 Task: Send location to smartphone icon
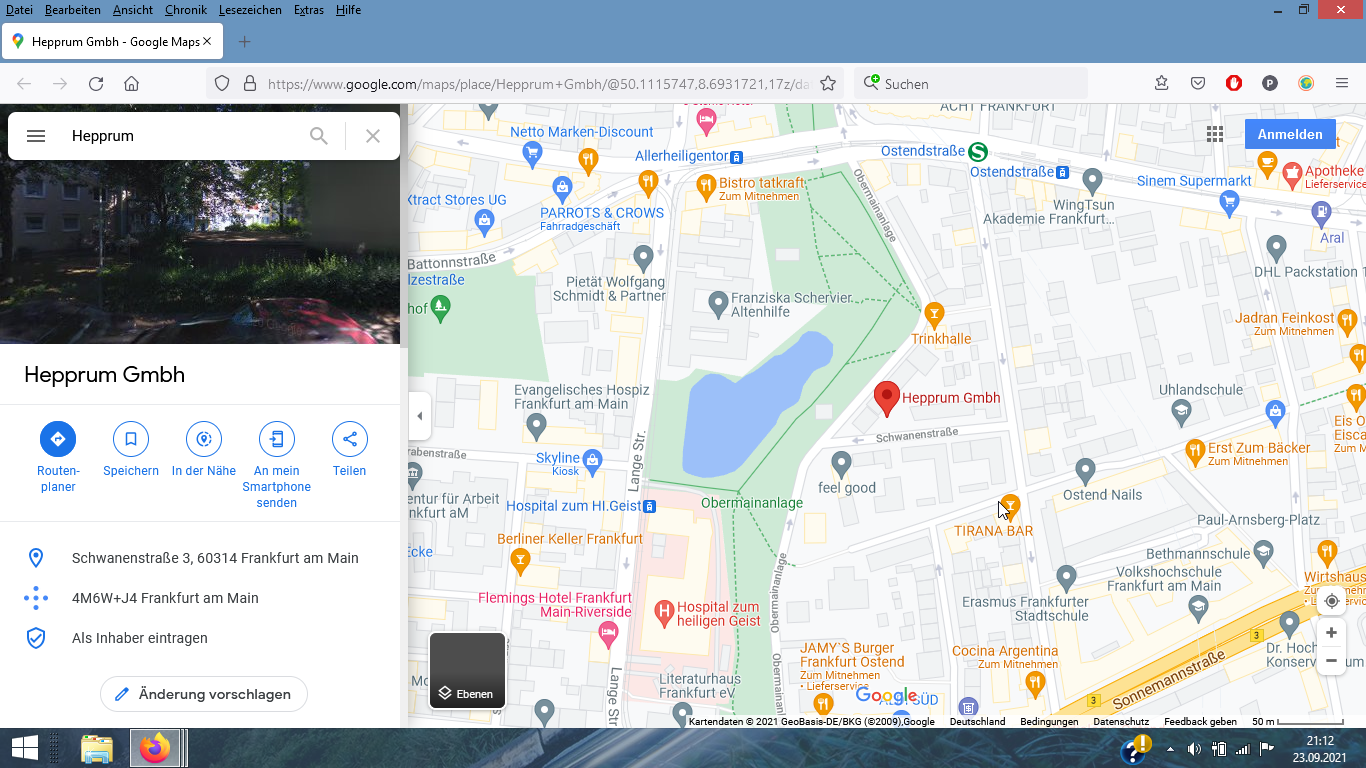[277, 439]
